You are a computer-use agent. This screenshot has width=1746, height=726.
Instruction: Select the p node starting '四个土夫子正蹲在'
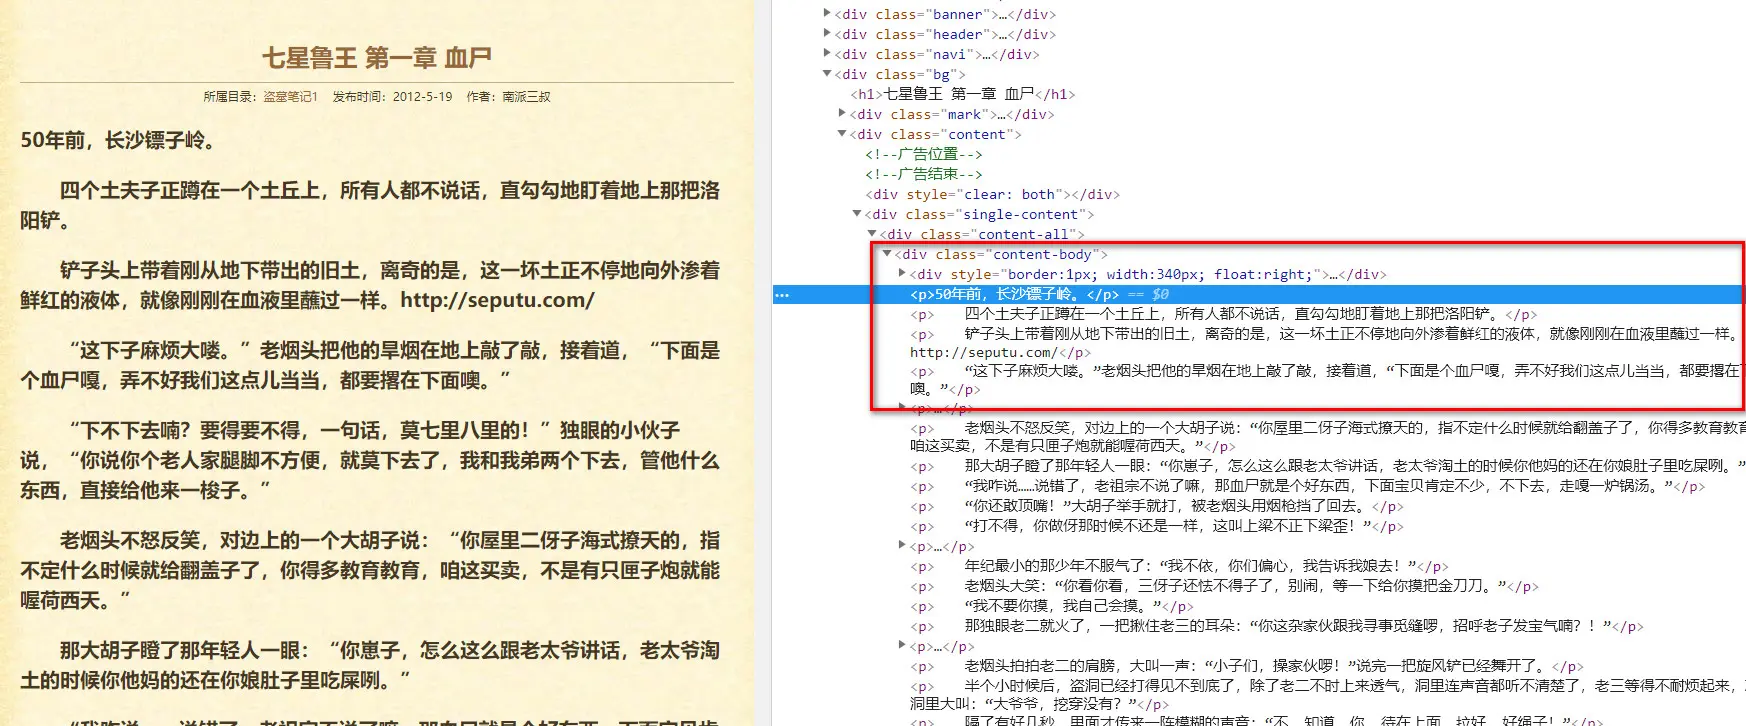click(x=1222, y=314)
